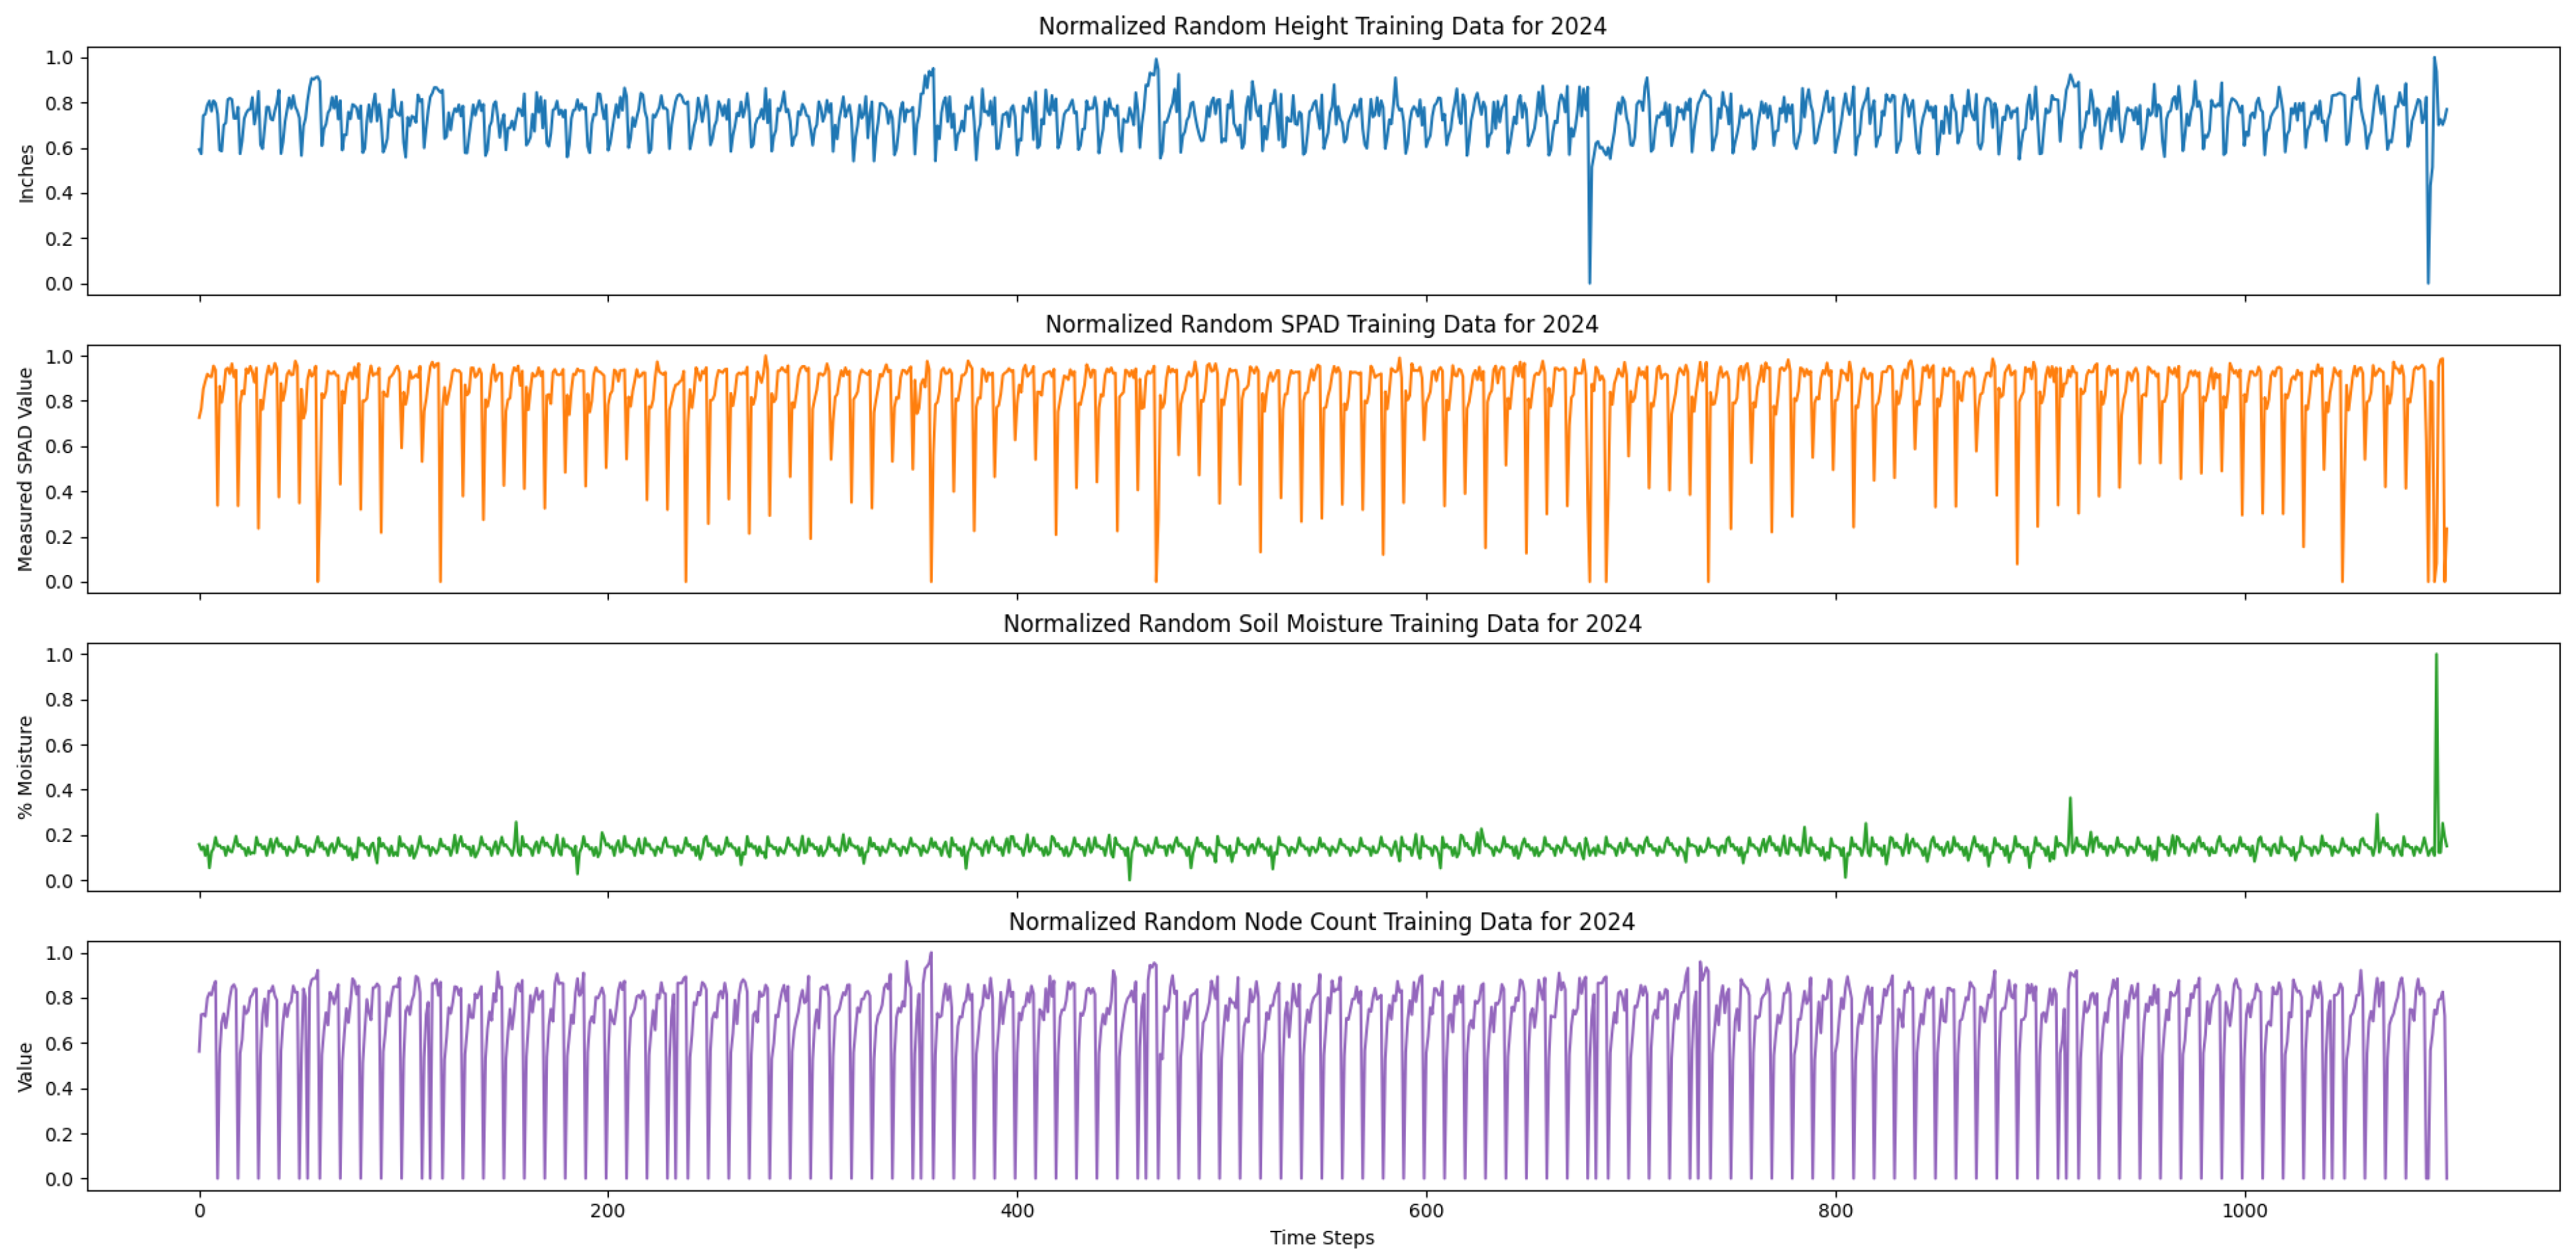Click the small green moisture spike near step 915
The width and height of the screenshot is (2576, 1260).
tap(2070, 799)
